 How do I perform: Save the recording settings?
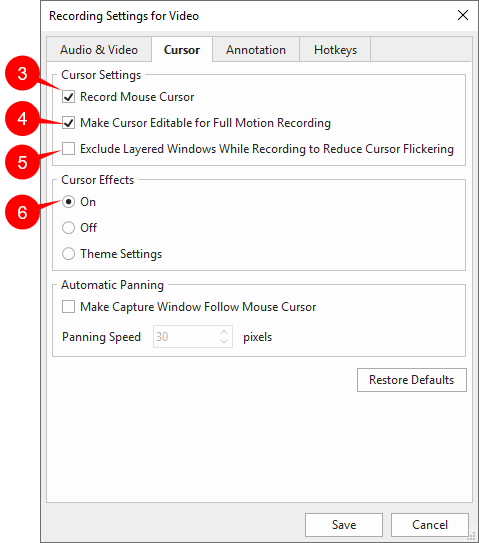[344, 525]
